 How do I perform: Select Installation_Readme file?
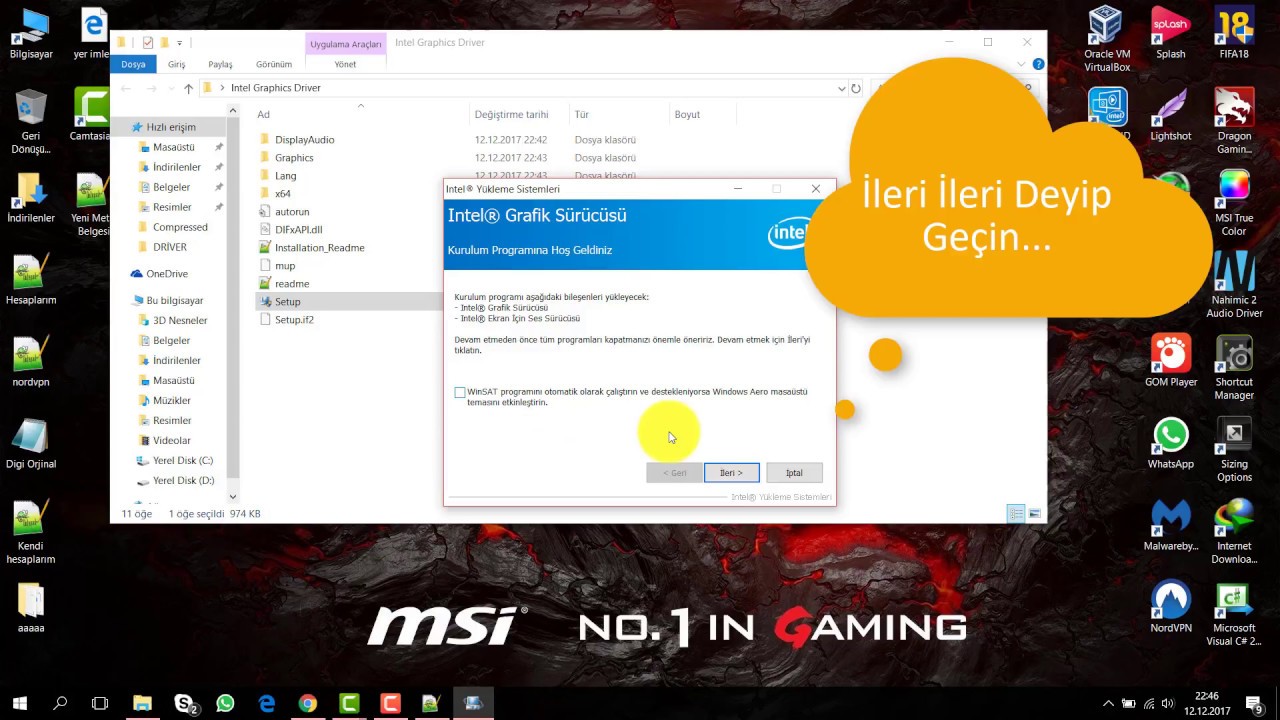319,248
